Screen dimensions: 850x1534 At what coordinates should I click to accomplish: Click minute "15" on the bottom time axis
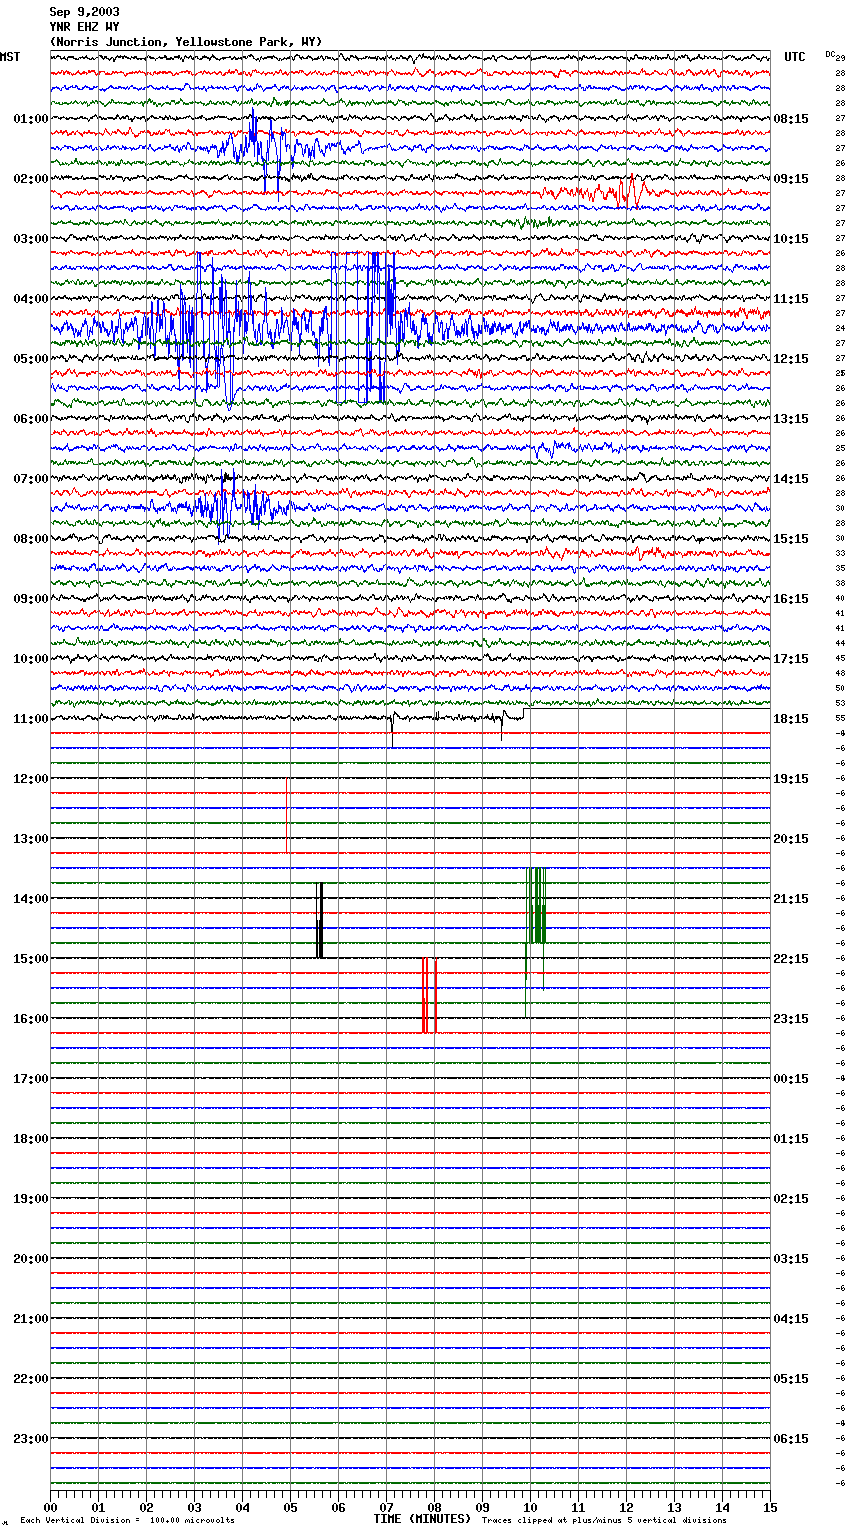click(770, 1507)
